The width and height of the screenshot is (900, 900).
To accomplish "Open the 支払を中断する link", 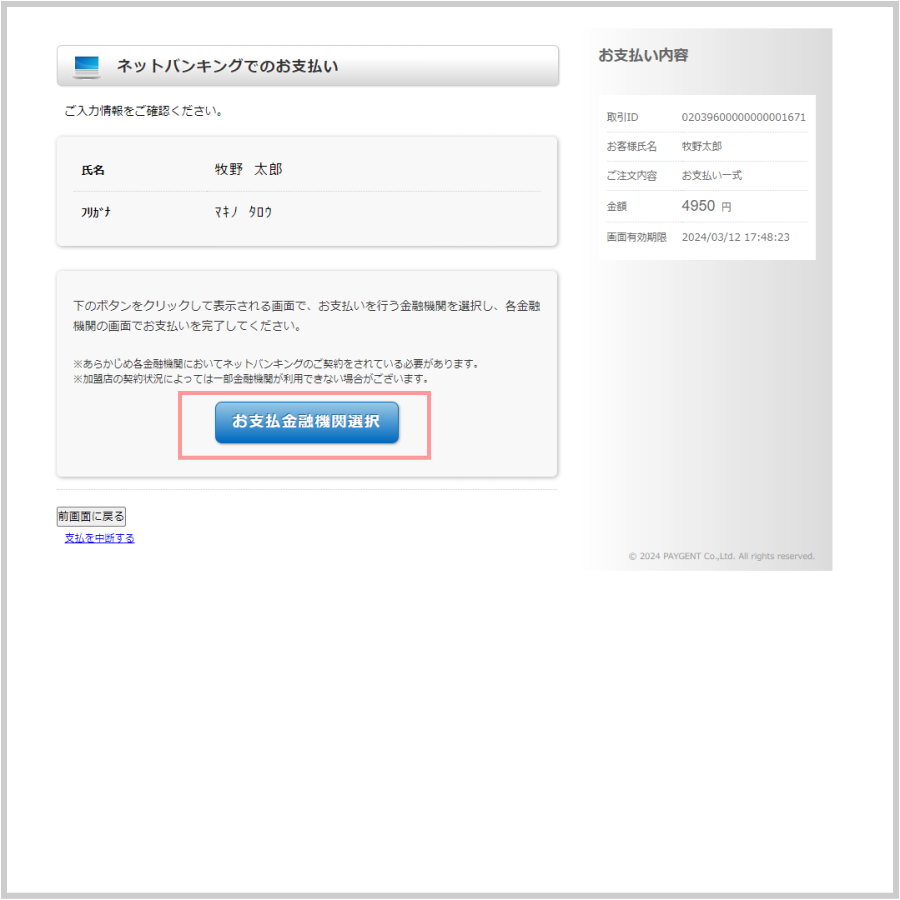I will point(99,538).
